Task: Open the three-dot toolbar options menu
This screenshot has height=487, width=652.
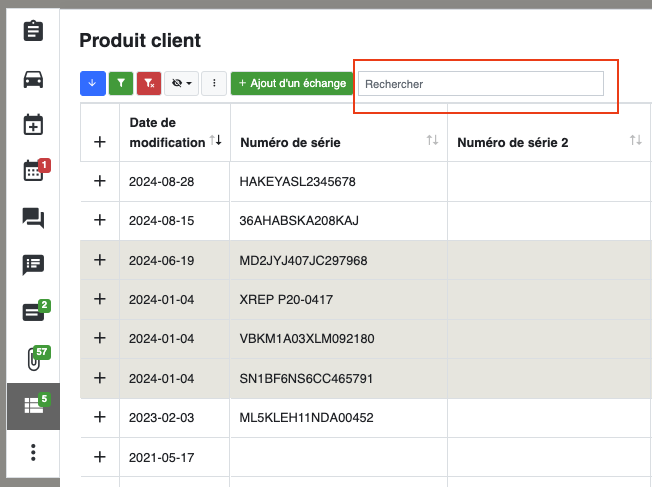Action: click(x=213, y=84)
